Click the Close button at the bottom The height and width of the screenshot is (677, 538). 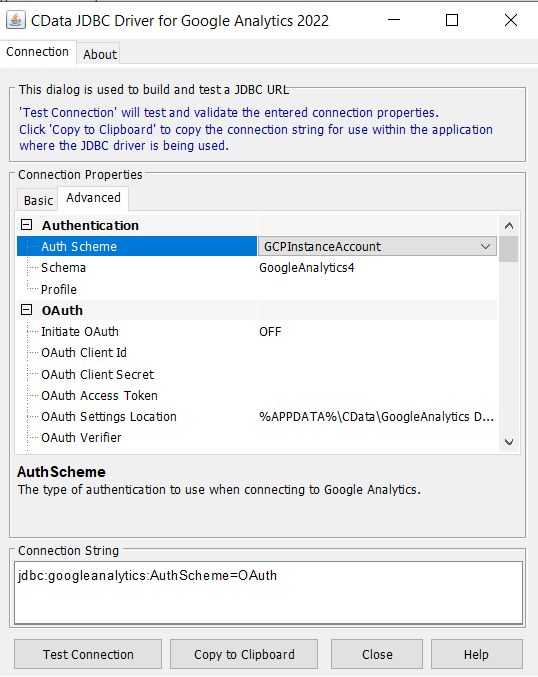coord(377,655)
